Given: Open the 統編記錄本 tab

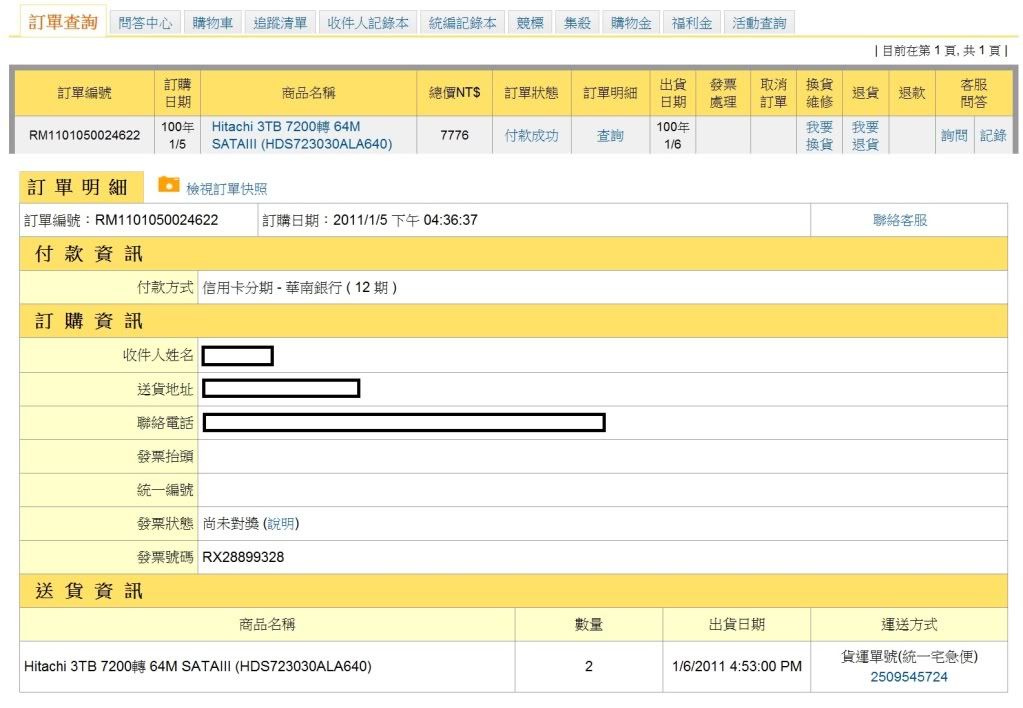Looking at the screenshot, I should pos(463,23).
